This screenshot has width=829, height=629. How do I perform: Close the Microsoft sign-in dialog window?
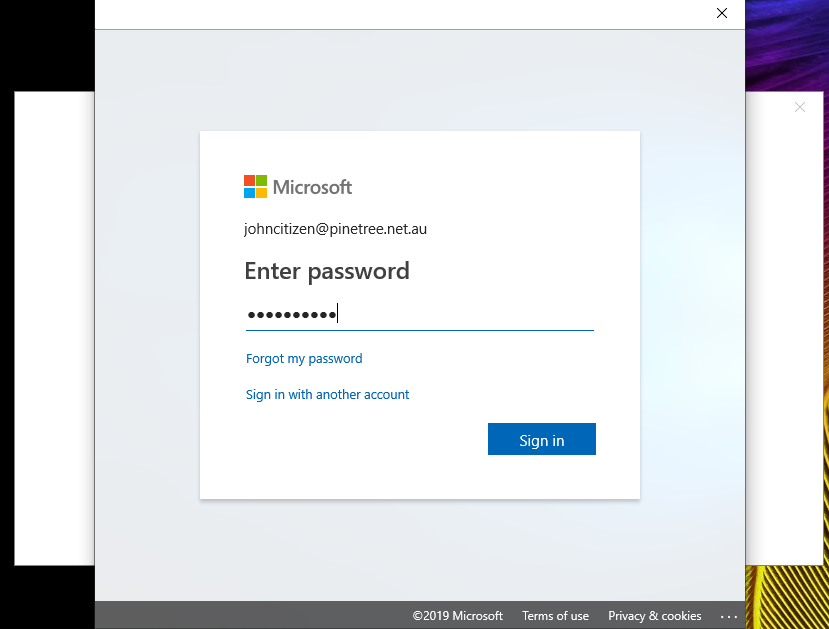pos(722,13)
